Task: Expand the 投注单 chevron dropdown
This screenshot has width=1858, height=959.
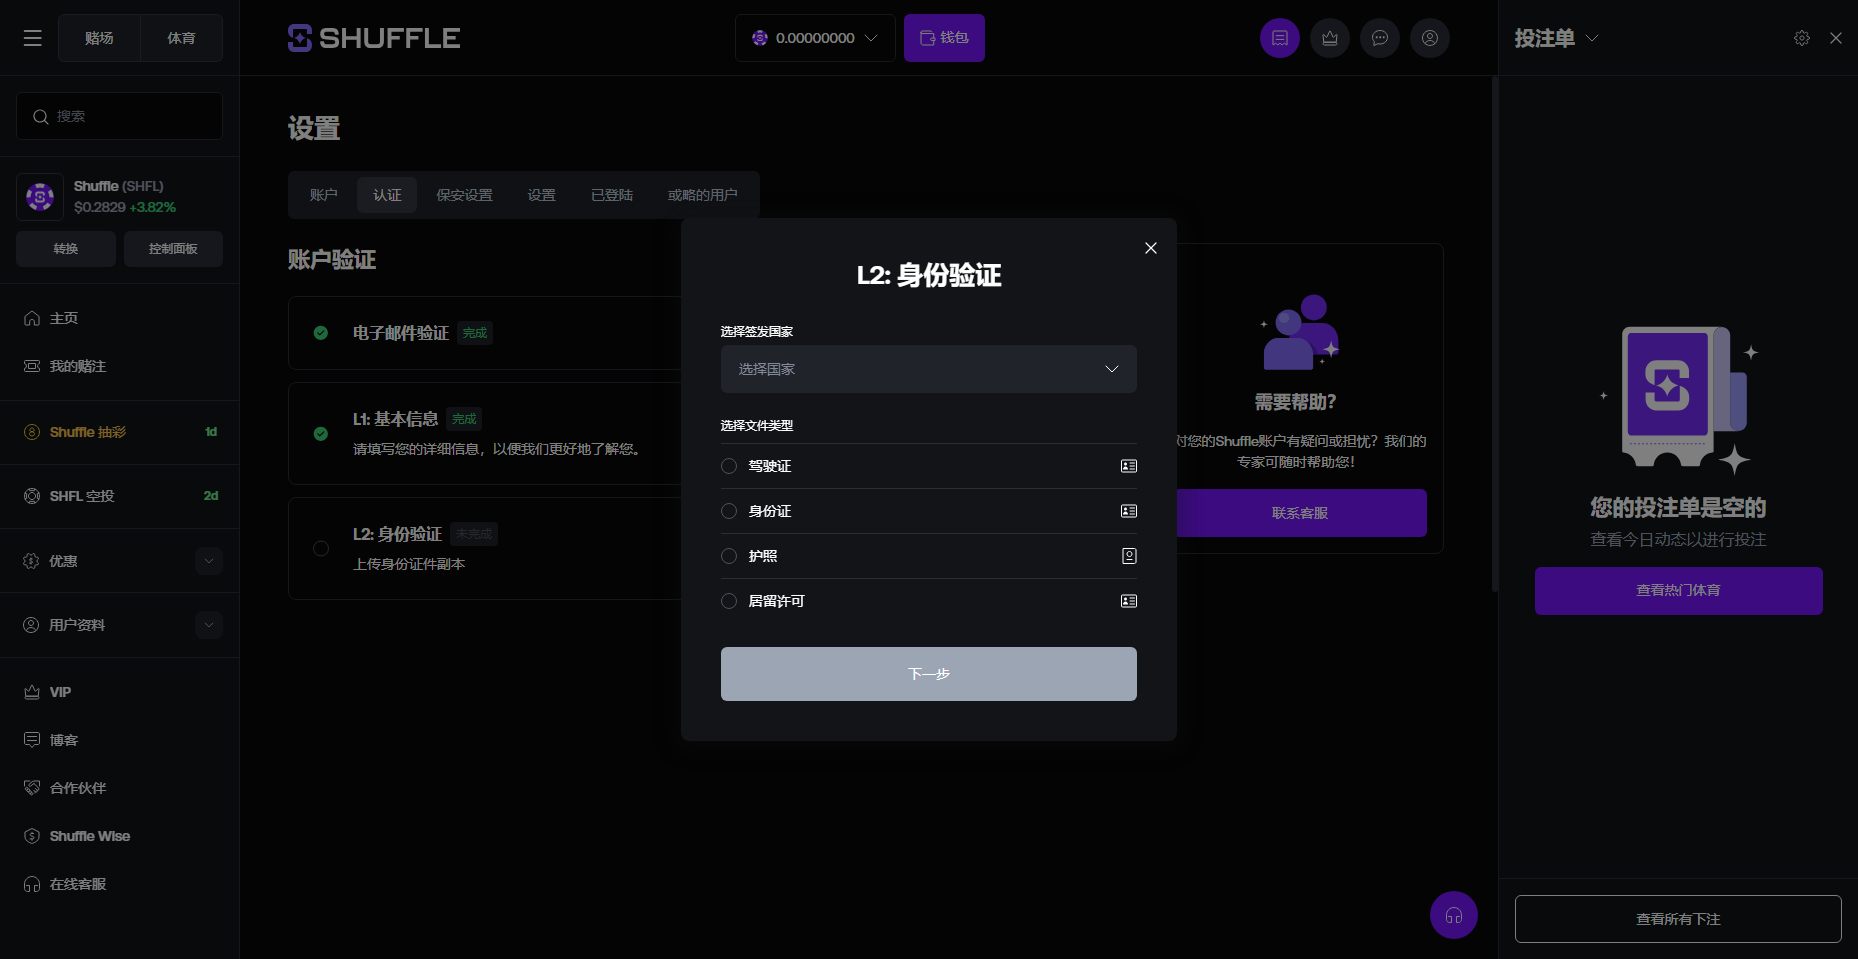Action: click(1593, 38)
